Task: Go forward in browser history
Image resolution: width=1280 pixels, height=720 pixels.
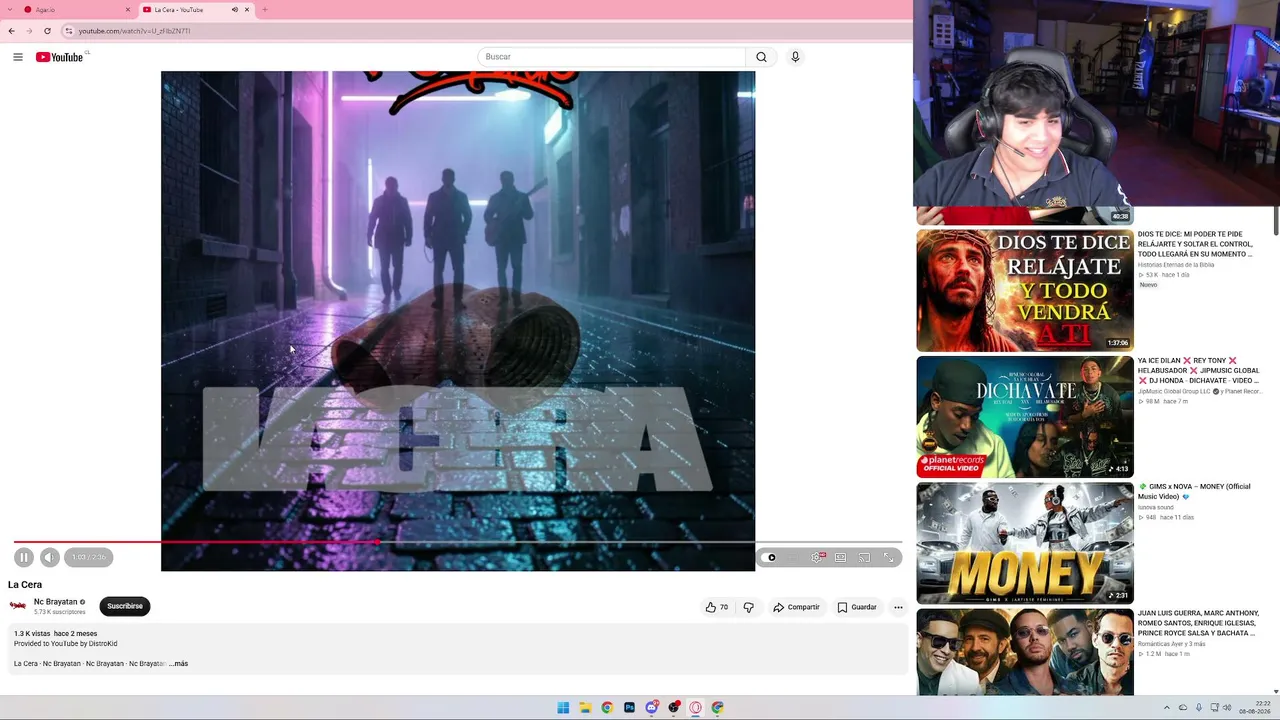Action: (x=29, y=31)
